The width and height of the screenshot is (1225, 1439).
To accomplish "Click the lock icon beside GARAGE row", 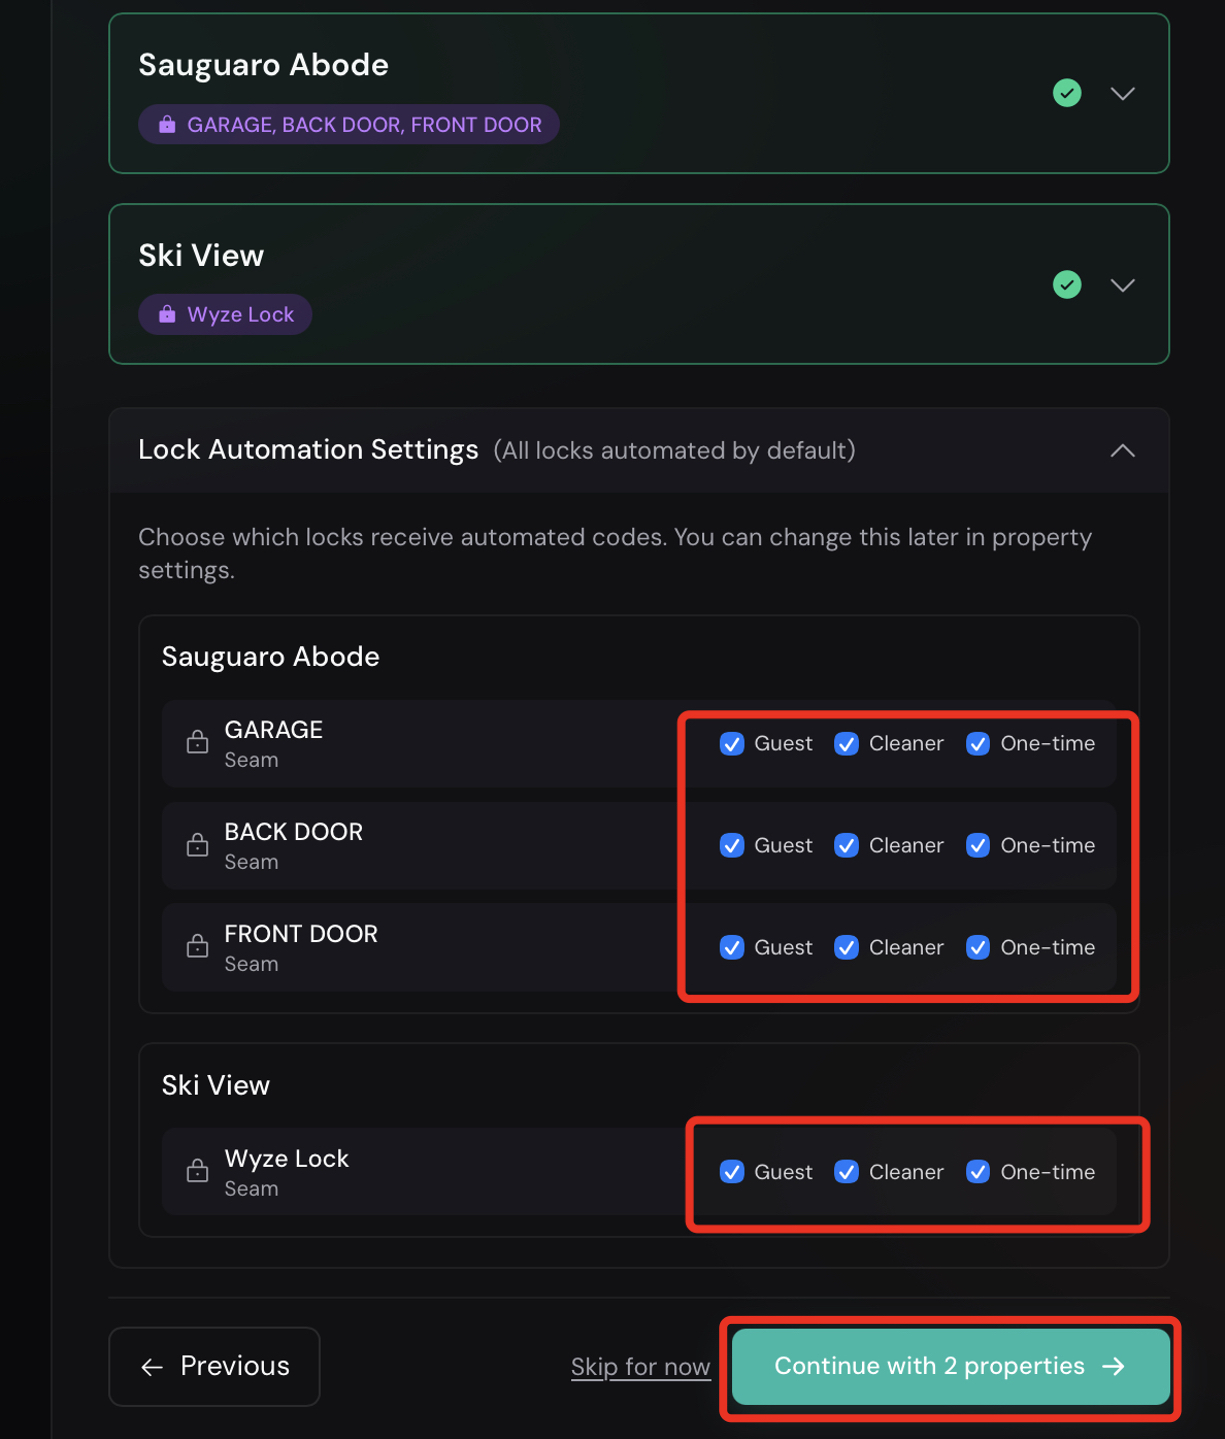I will [x=197, y=743].
